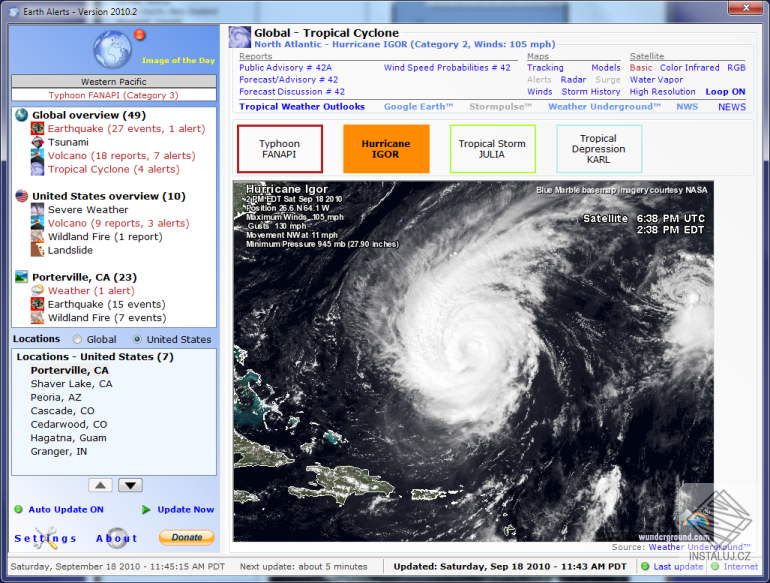Open Storm History map
This screenshot has height=583, width=770.
pos(591,92)
